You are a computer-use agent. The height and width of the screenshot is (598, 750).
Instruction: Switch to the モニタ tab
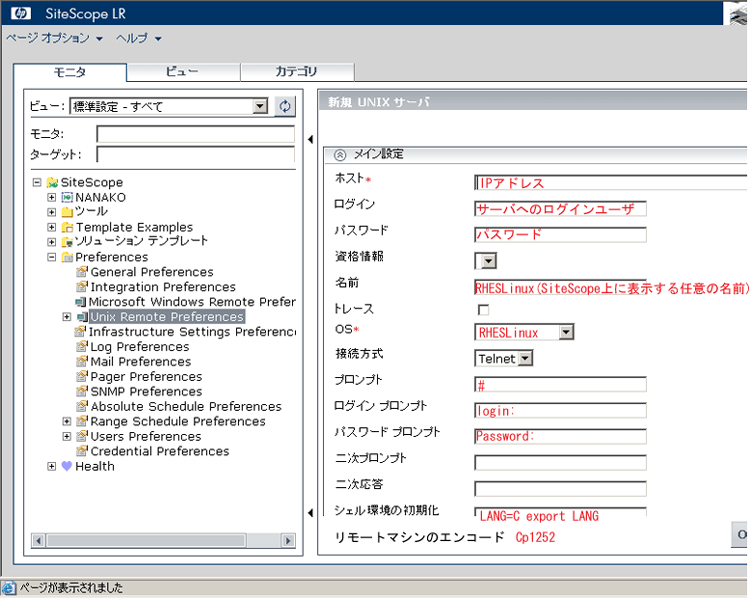(70, 72)
